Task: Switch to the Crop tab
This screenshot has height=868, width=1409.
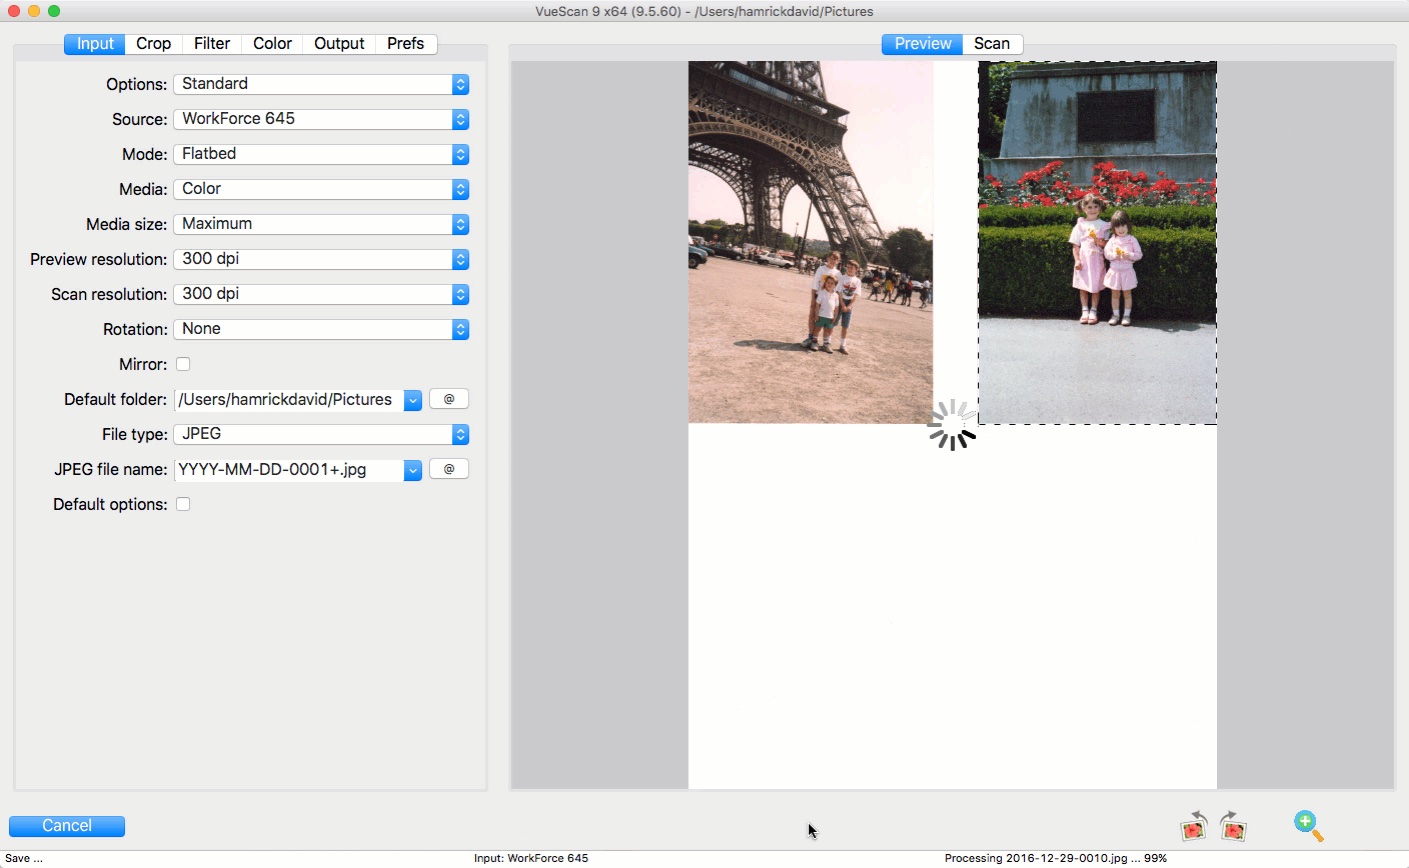Action: click(x=152, y=43)
